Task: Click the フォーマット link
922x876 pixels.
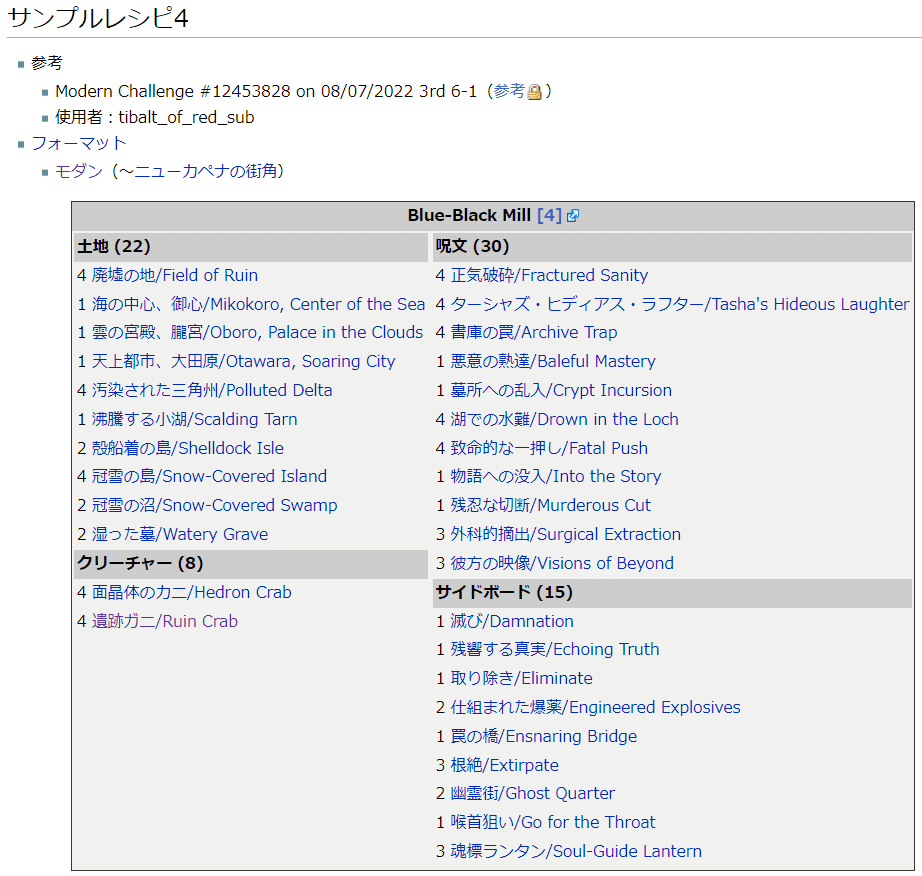Action: (x=76, y=143)
